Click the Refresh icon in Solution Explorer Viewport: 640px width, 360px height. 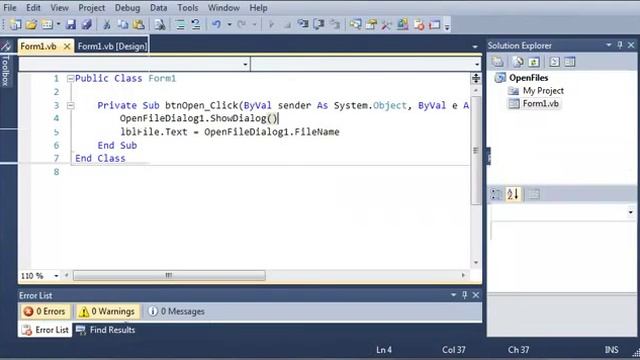[x=533, y=62]
